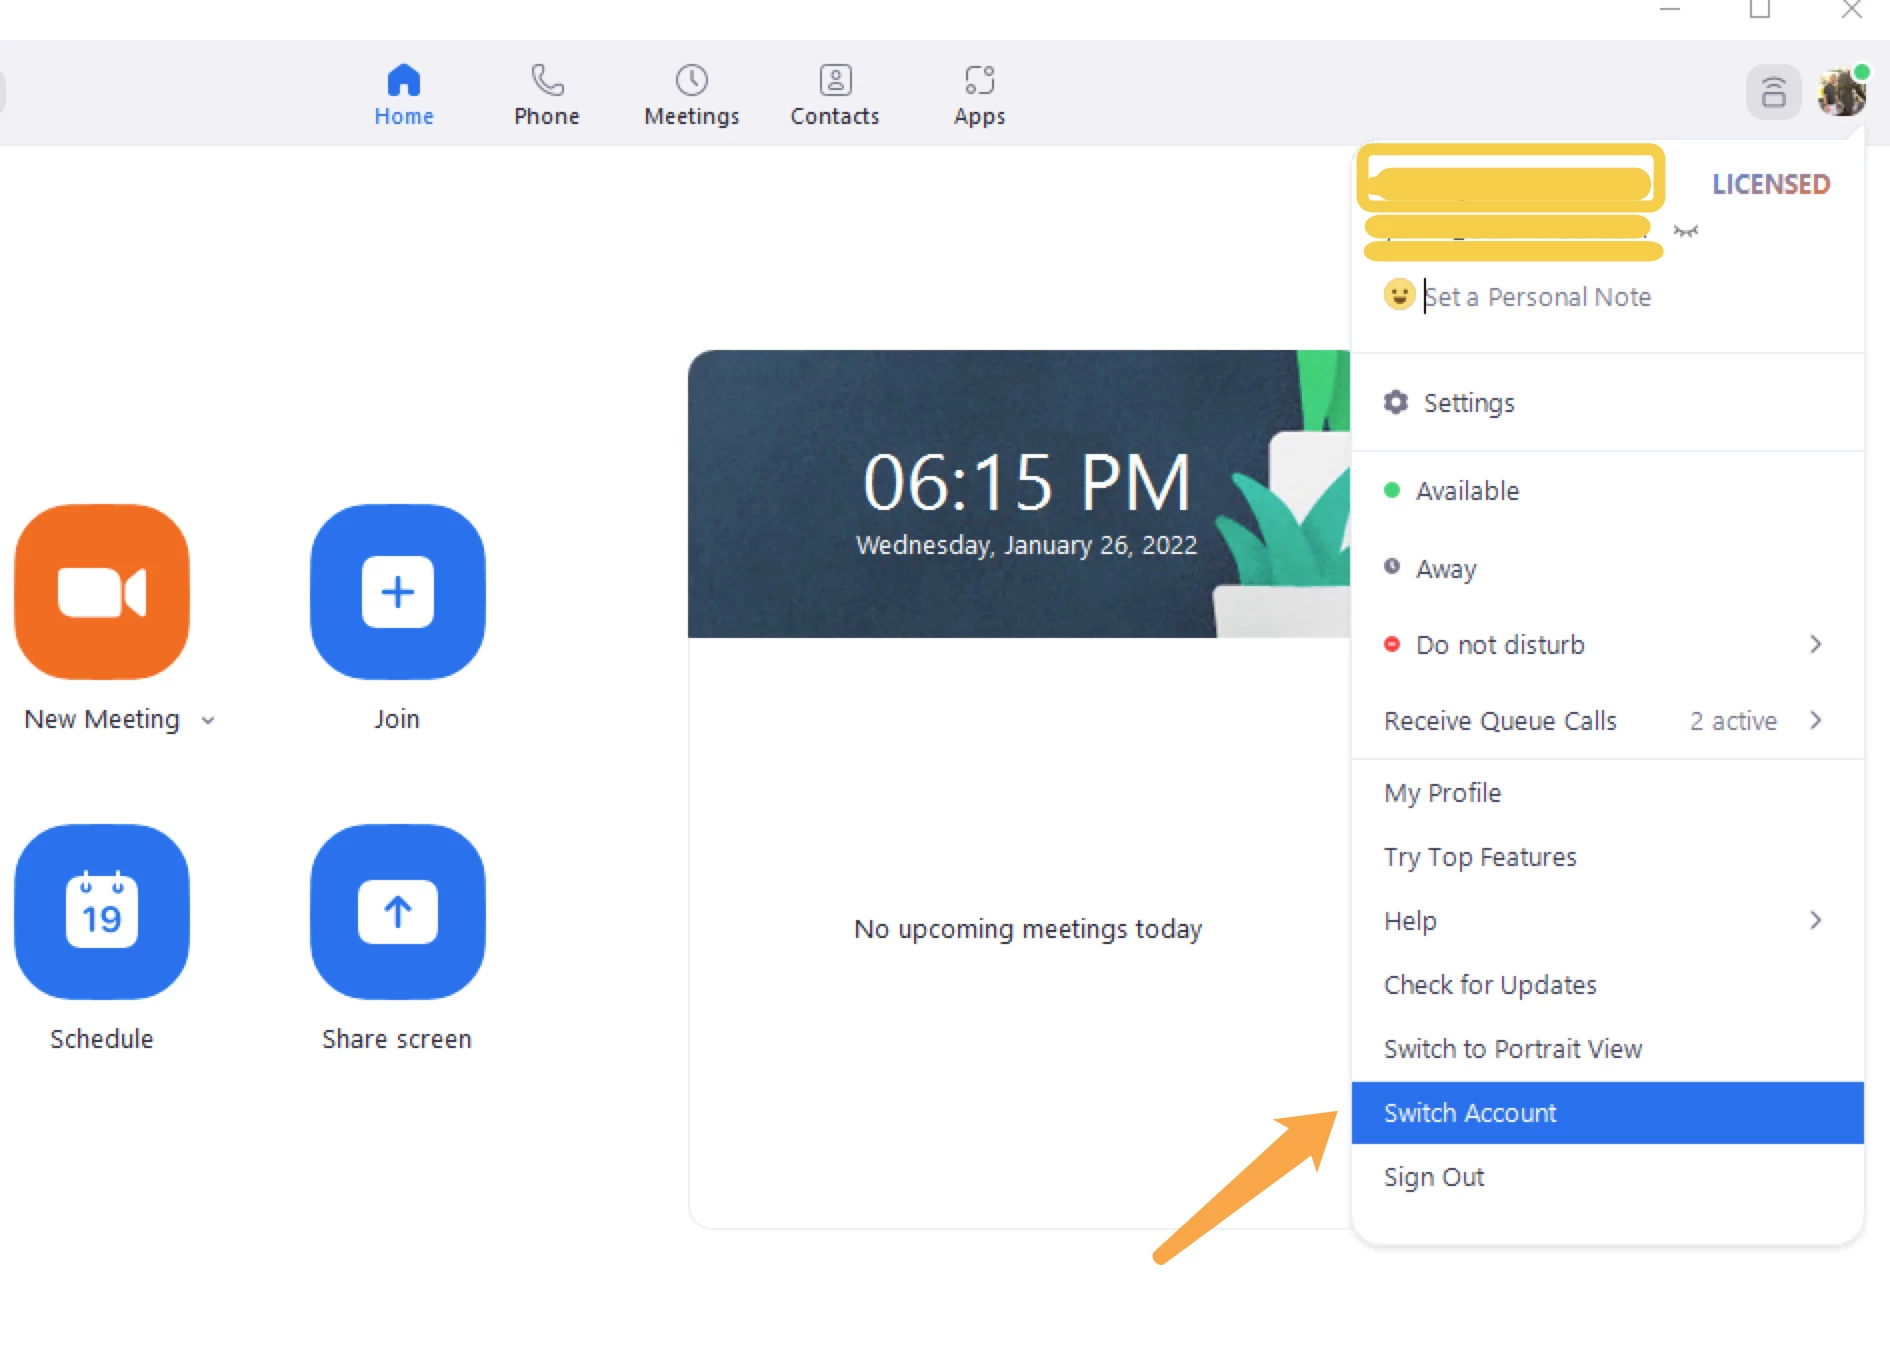
Task: Click the 2 active queue count
Action: pyautogui.click(x=1733, y=721)
